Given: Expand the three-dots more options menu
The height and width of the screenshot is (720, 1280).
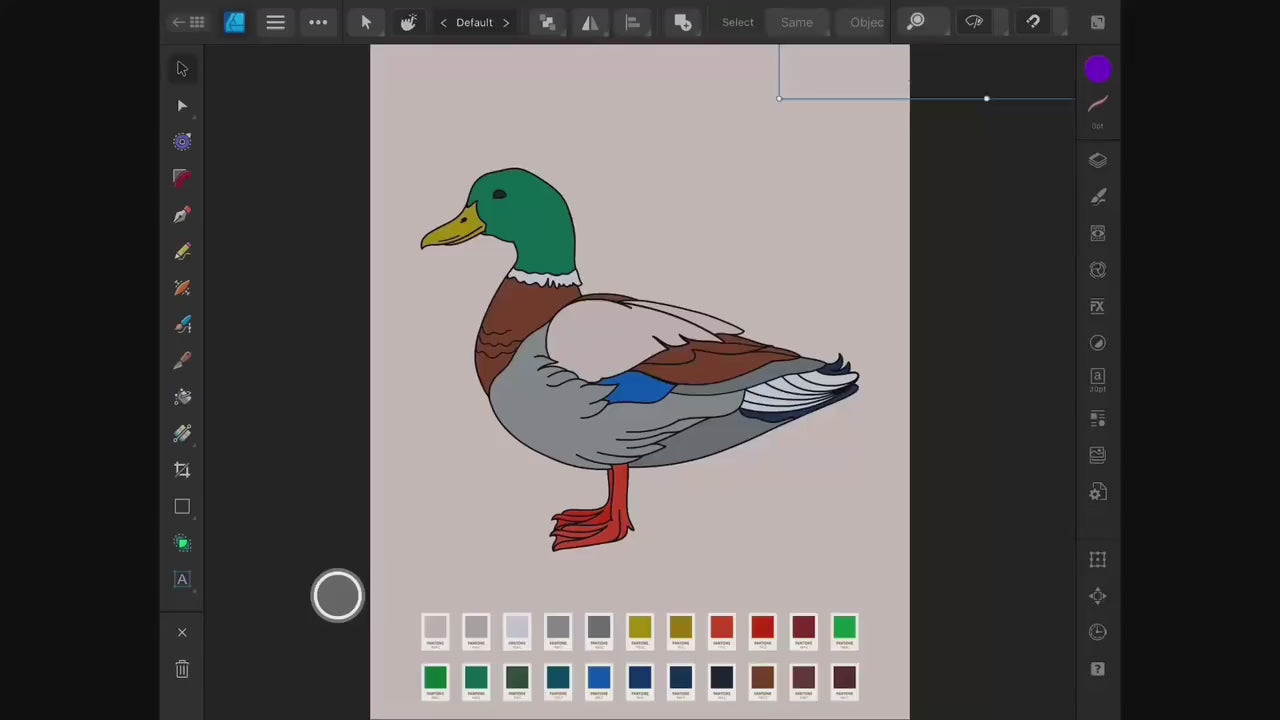Looking at the screenshot, I should pyautogui.click(x=318, y=22).
